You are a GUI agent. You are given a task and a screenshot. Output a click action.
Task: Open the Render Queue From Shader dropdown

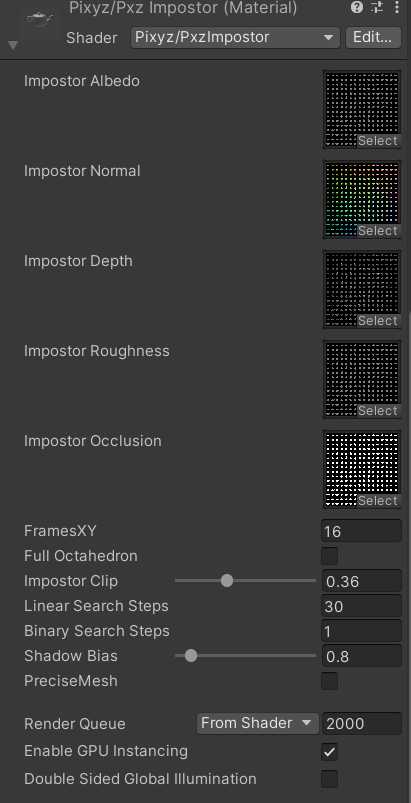pyautogui.click(x=257, y=723)
